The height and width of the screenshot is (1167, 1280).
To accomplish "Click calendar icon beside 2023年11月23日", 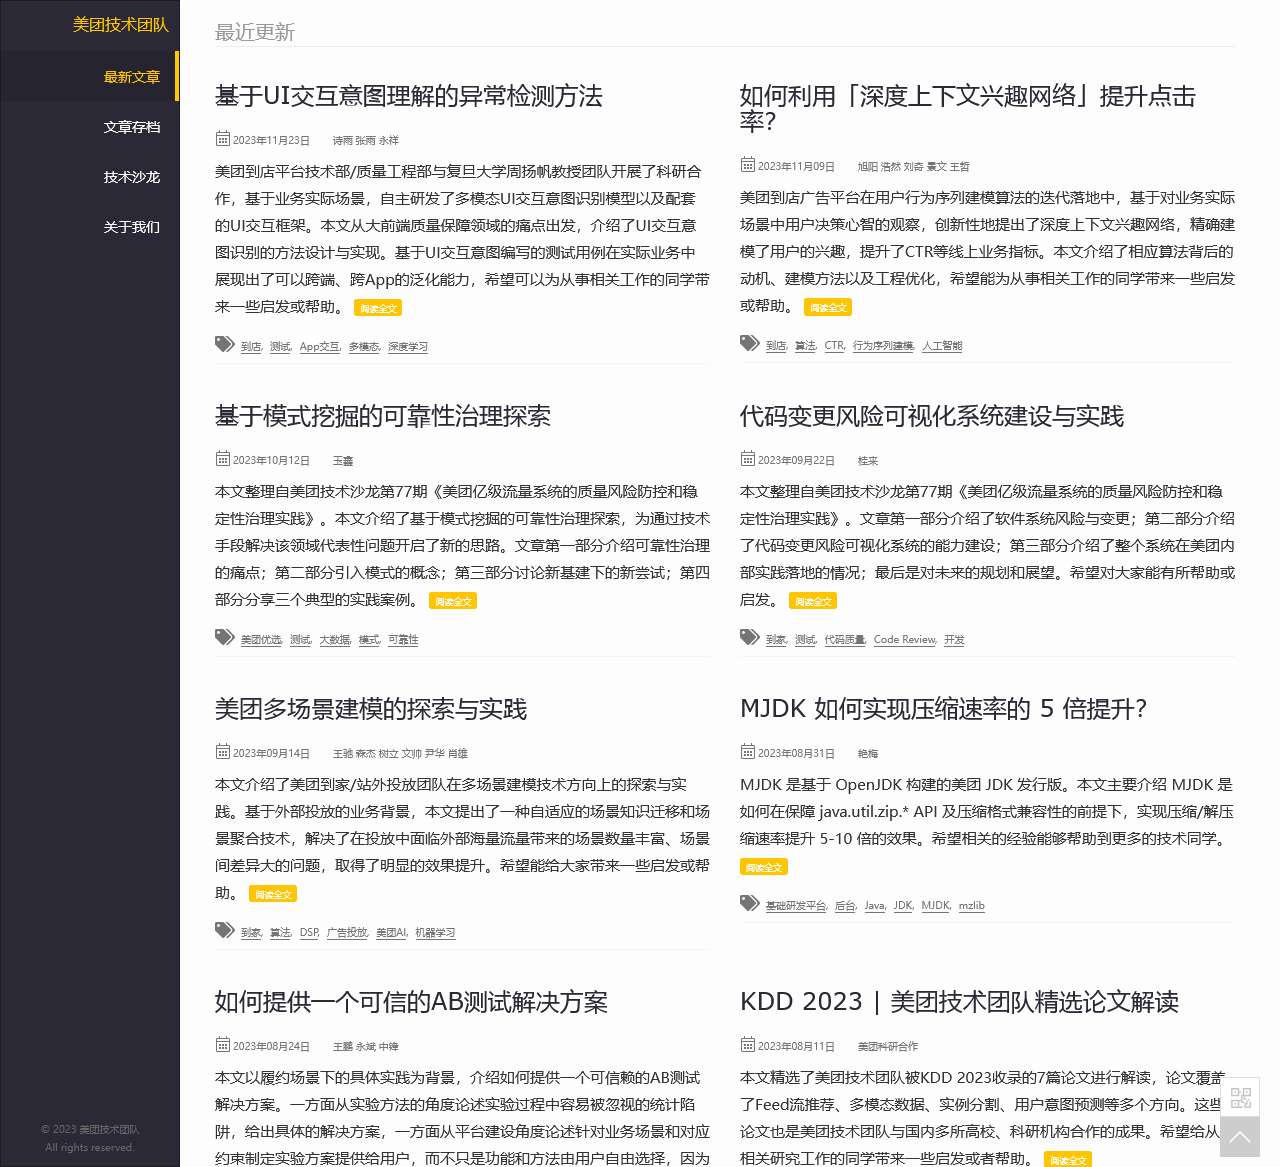I will pos(223,138).
